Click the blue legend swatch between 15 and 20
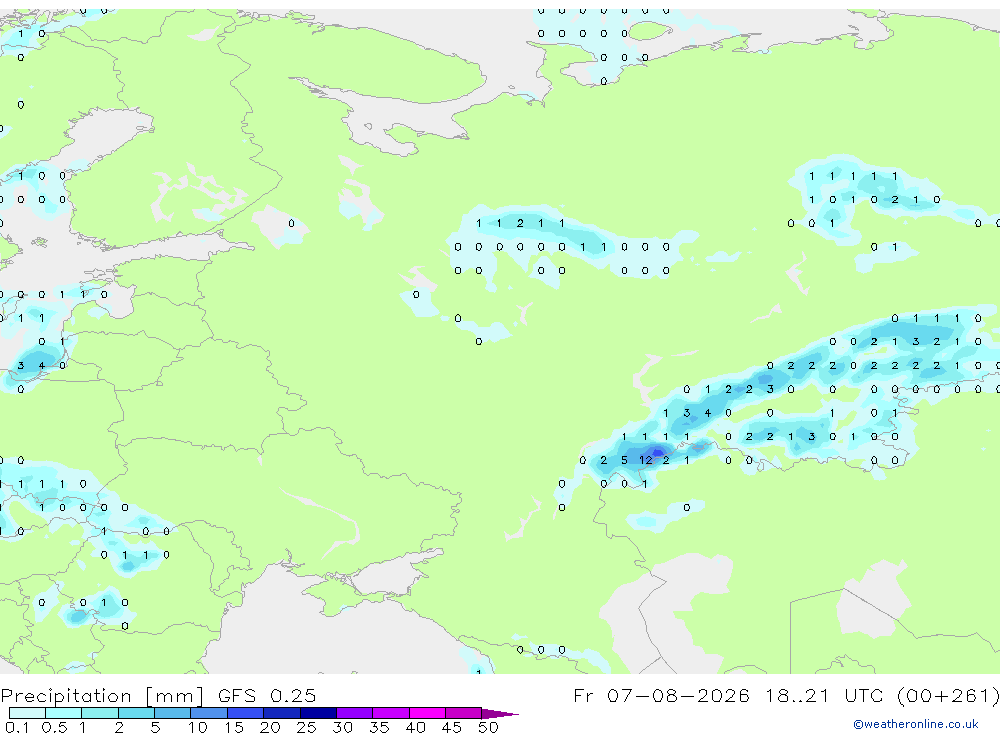The height and width of the screenshot is (733, 1000). (x=245, y=713)
